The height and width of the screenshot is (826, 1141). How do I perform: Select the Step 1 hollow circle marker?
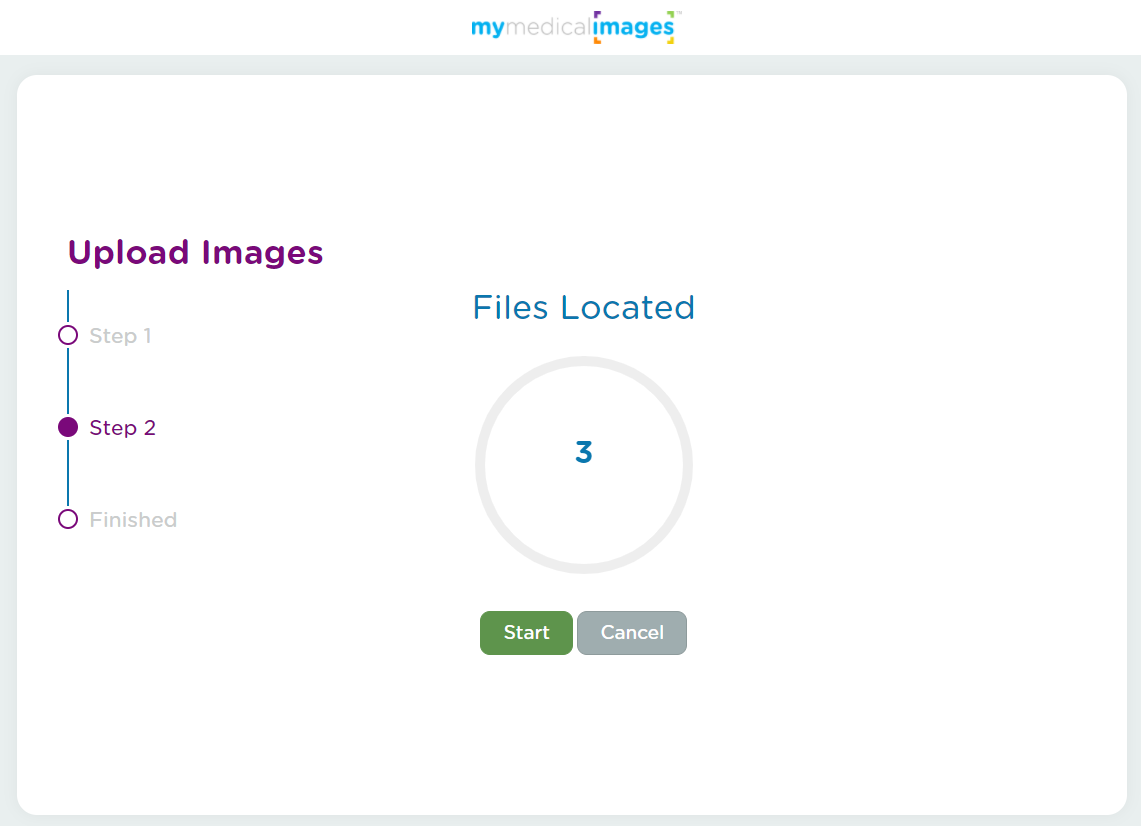click(x=68, y=335)
